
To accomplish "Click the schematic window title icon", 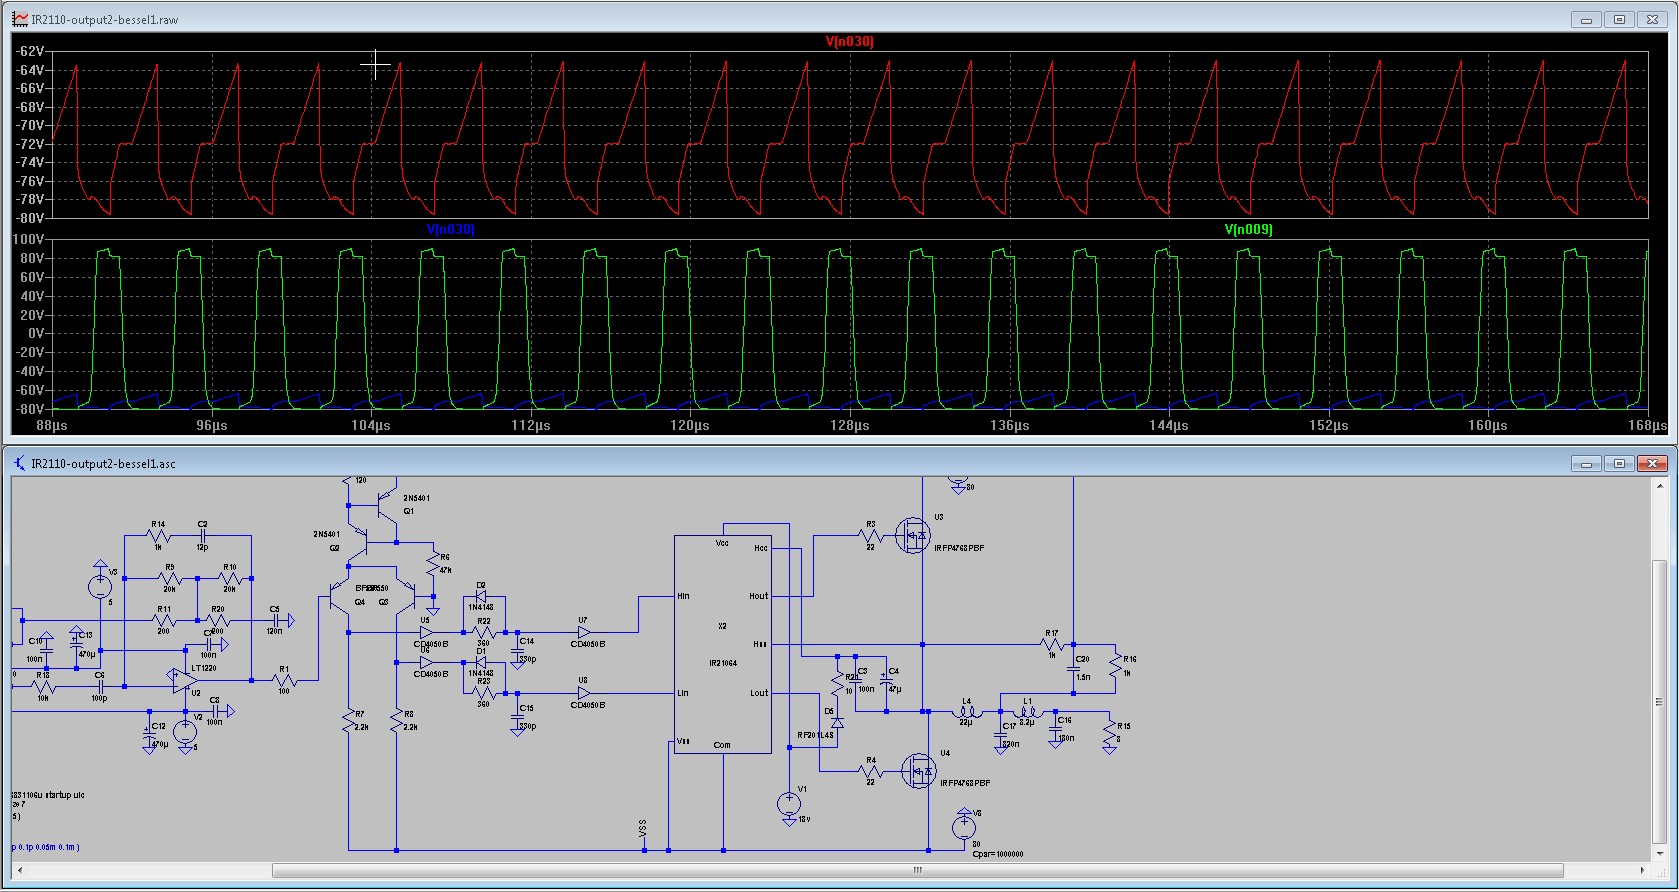I will pos(20,463).
